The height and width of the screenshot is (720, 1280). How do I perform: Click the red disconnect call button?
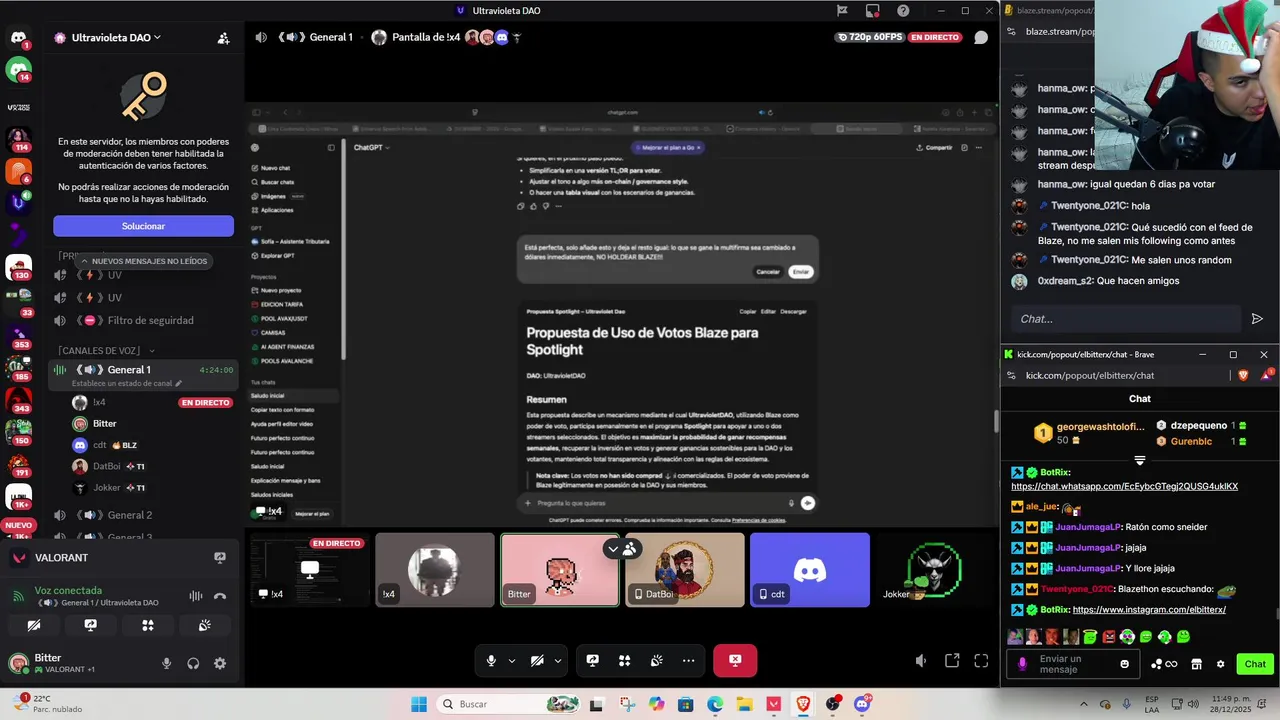coord(735,660)
